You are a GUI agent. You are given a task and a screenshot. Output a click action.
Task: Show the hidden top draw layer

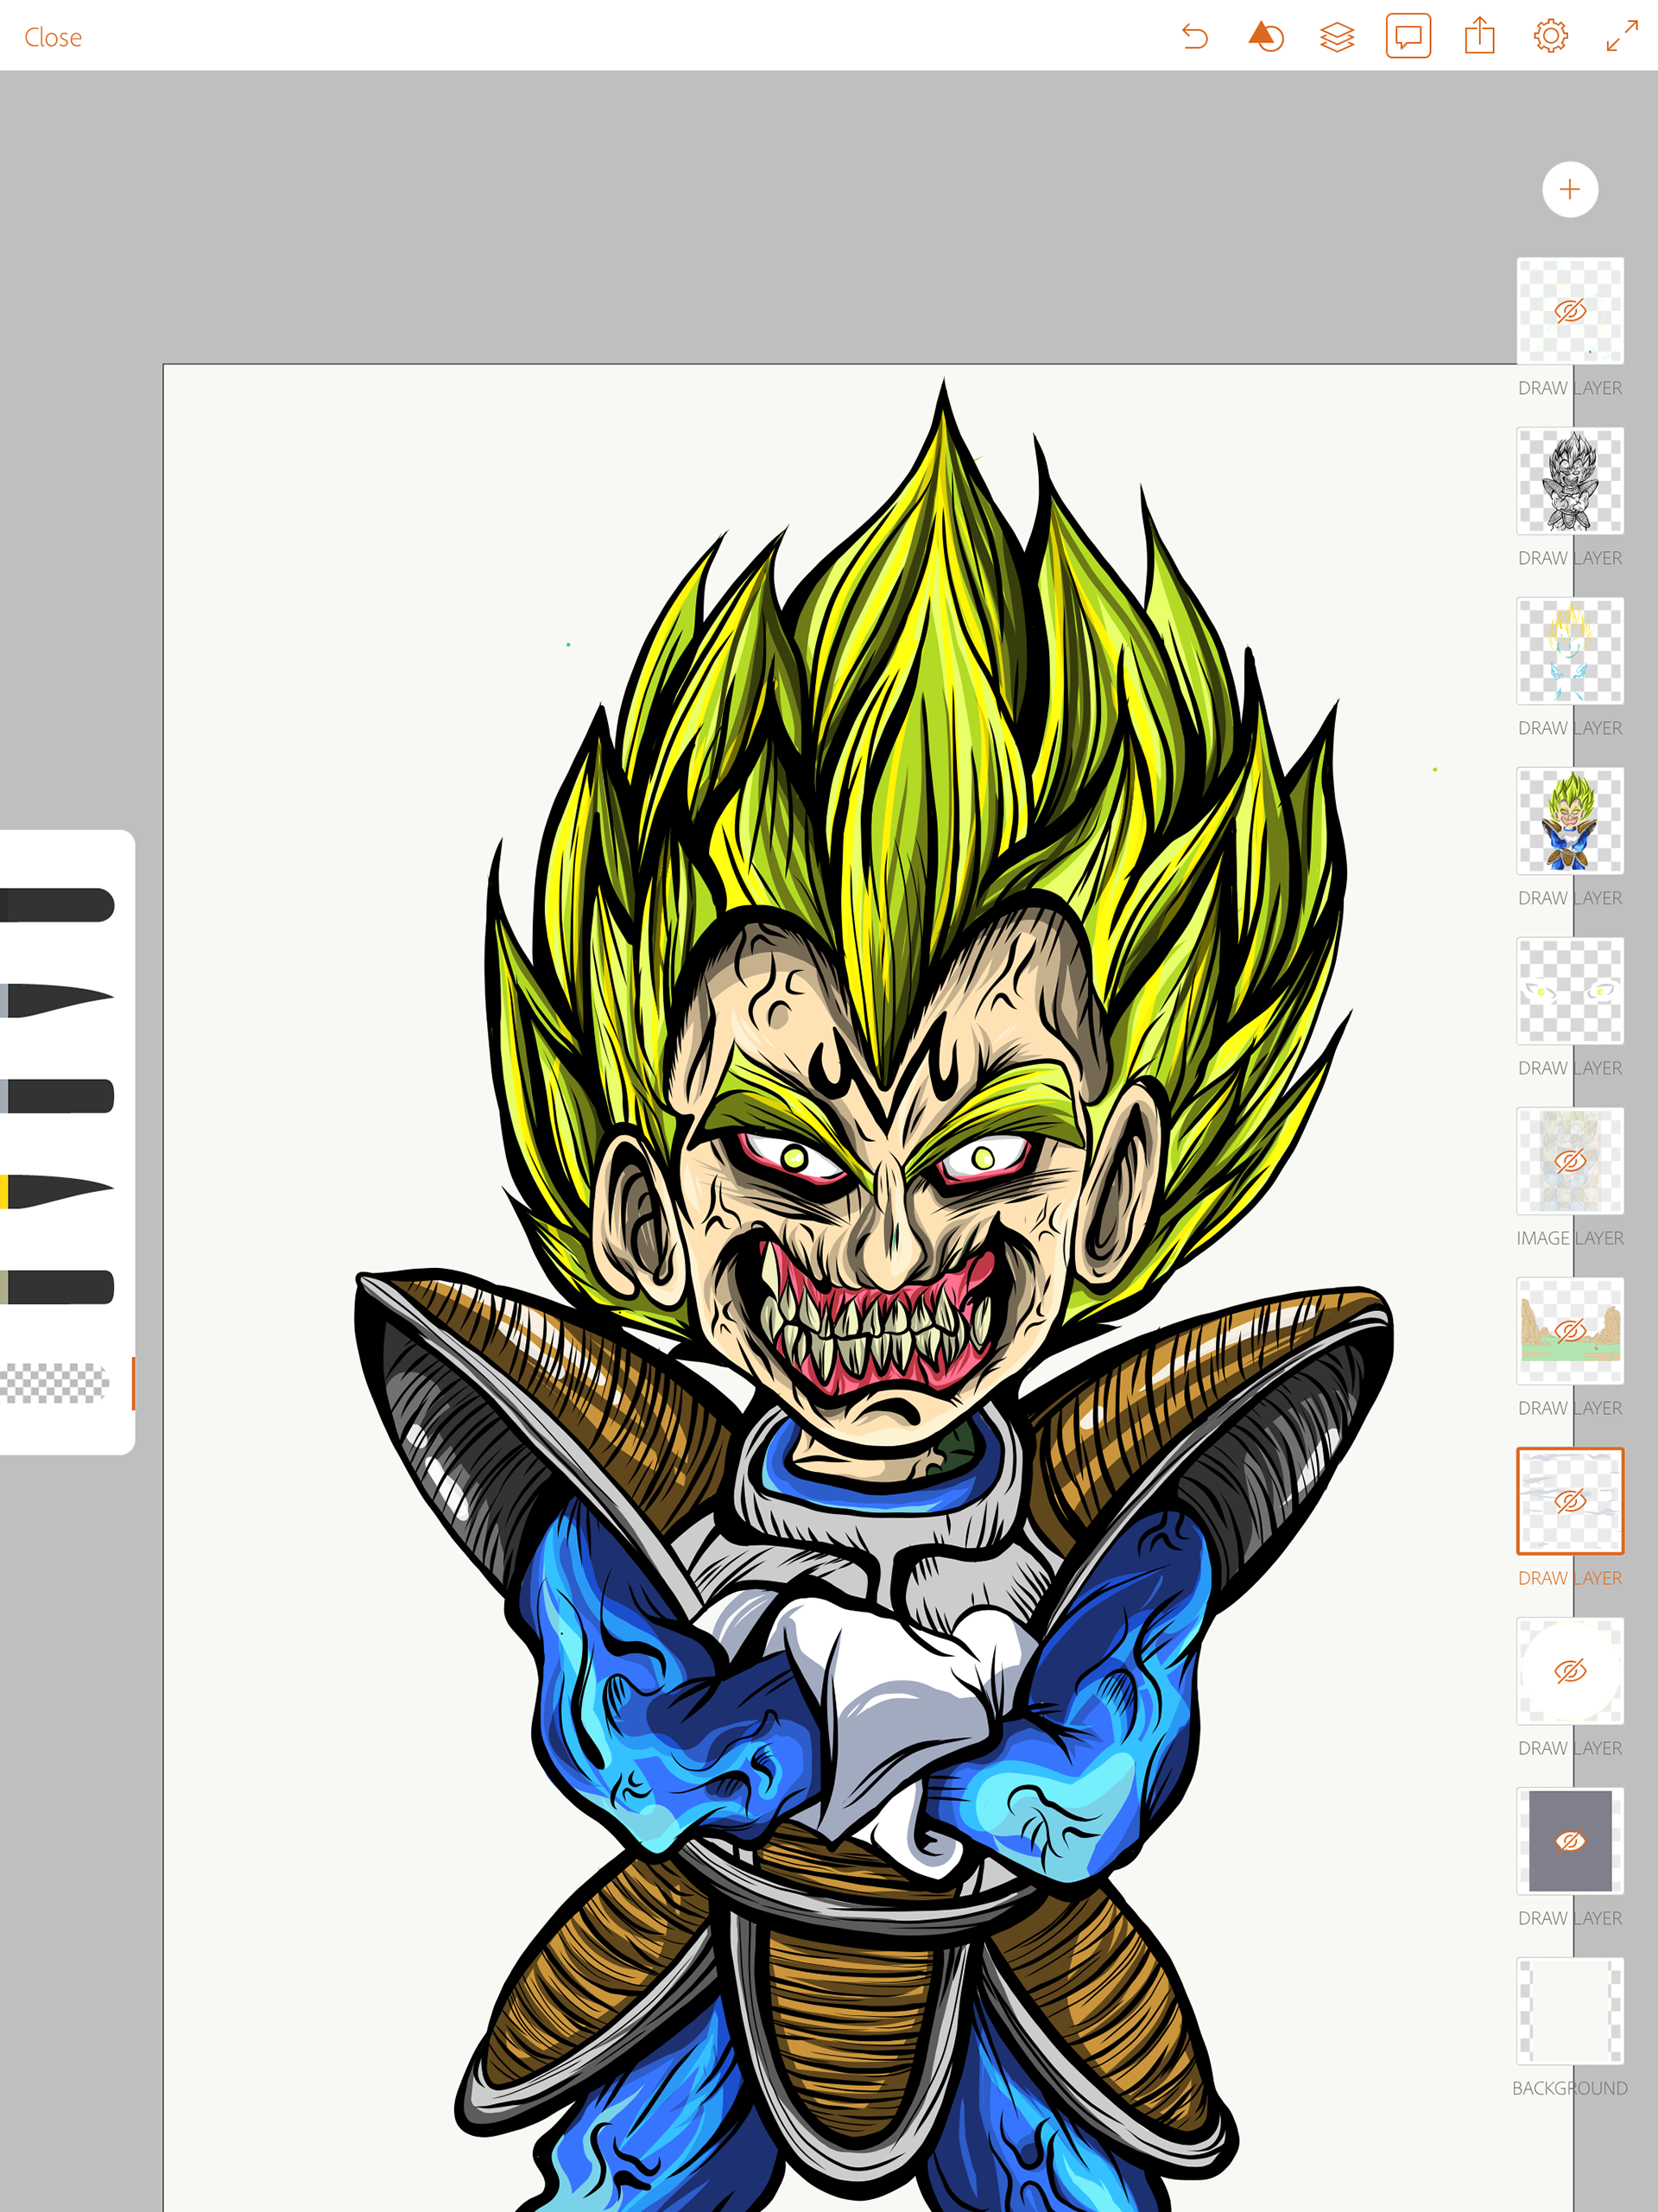point(1569,311)
